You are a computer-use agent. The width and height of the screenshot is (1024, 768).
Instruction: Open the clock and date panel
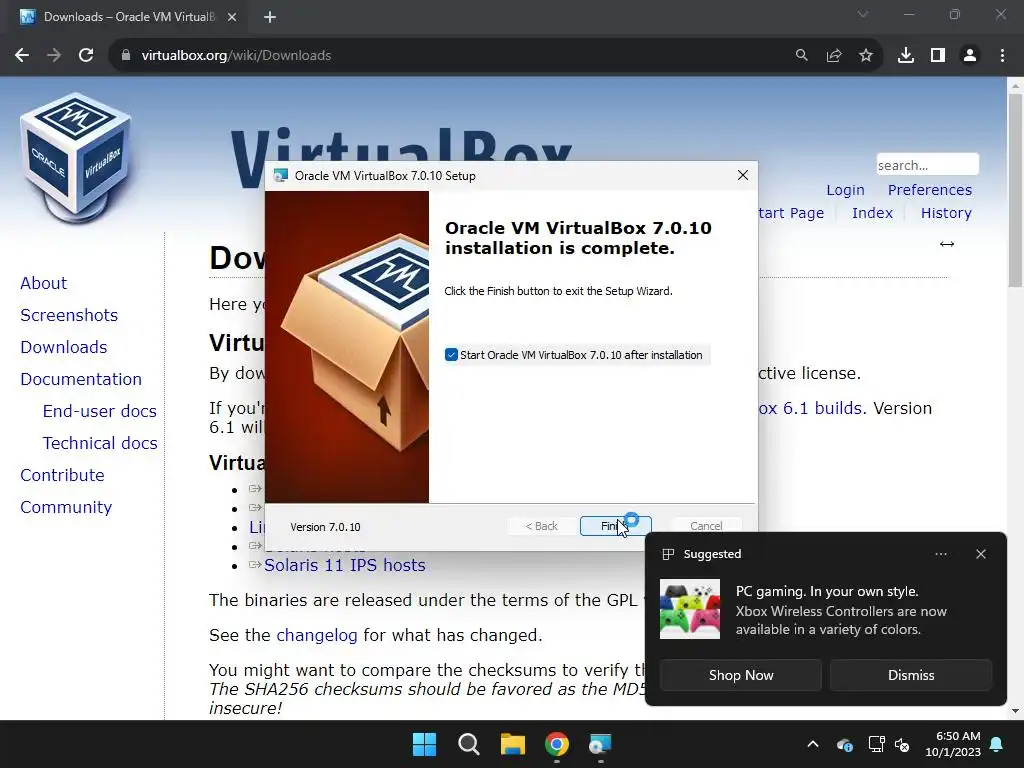[x=953, y=744]
